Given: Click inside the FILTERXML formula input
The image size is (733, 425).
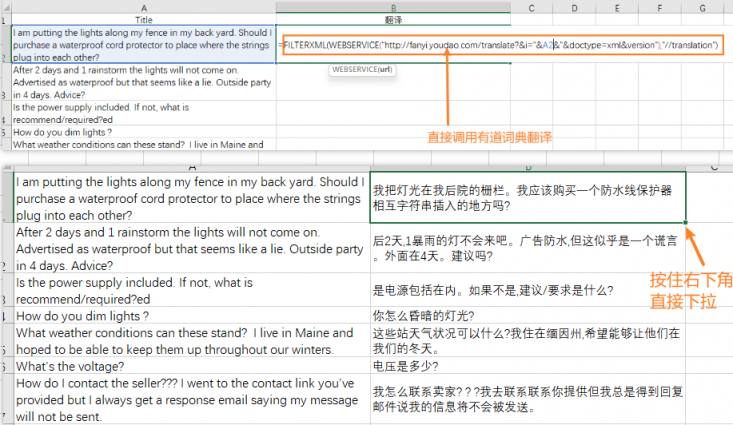Looking at the screenshot, I should (503, 45).
